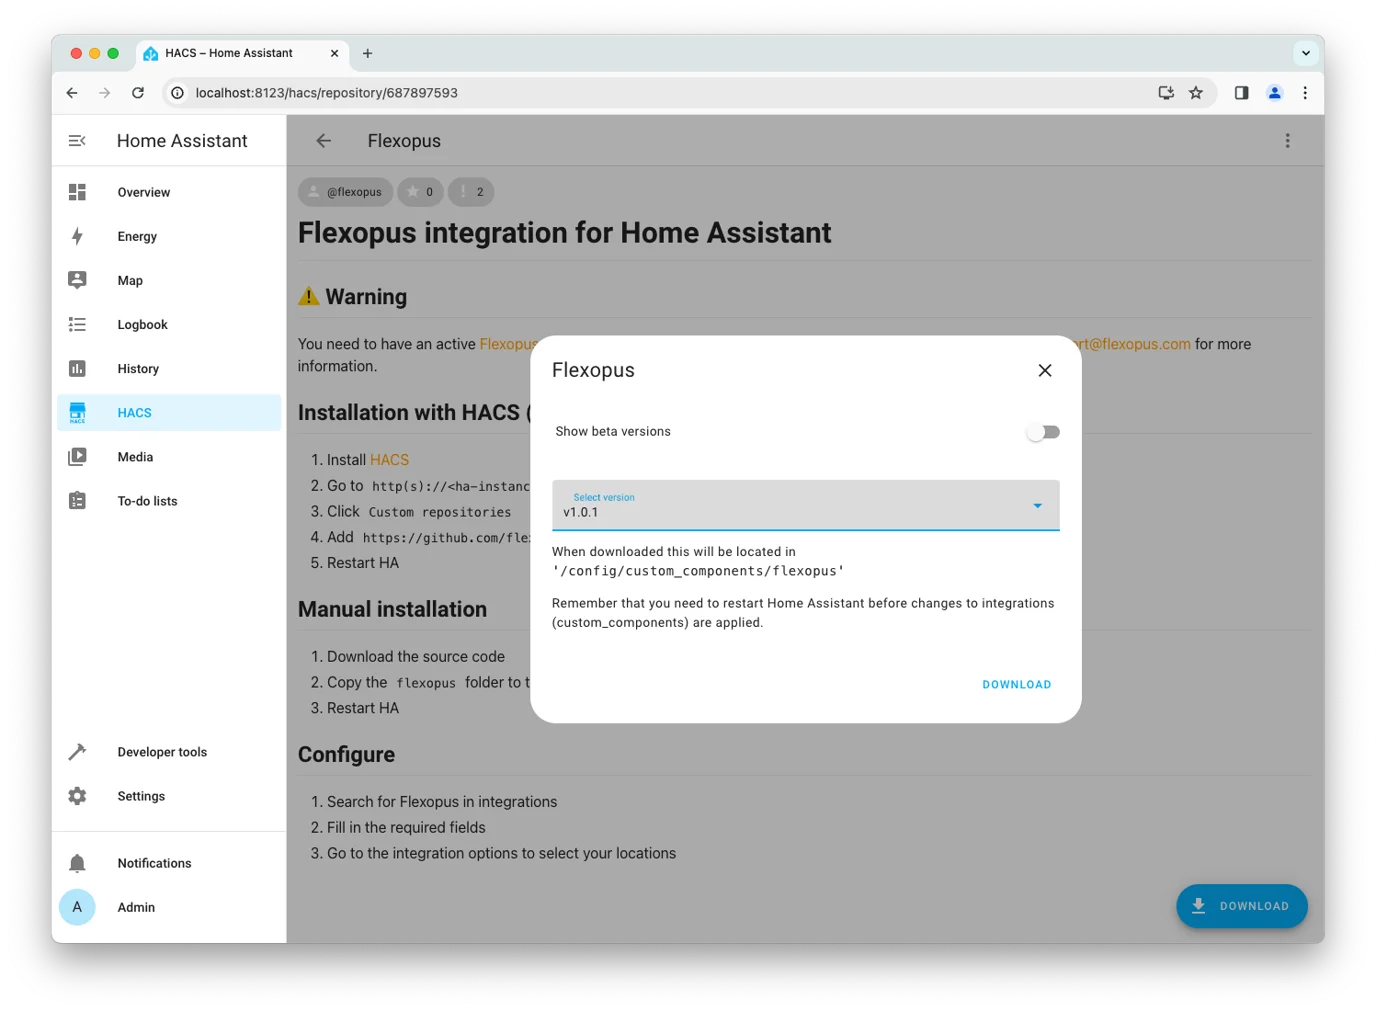Open the Energy lightning bolt icon
This screenshot has height=1011, width=1376.
[x=77, y=236]
